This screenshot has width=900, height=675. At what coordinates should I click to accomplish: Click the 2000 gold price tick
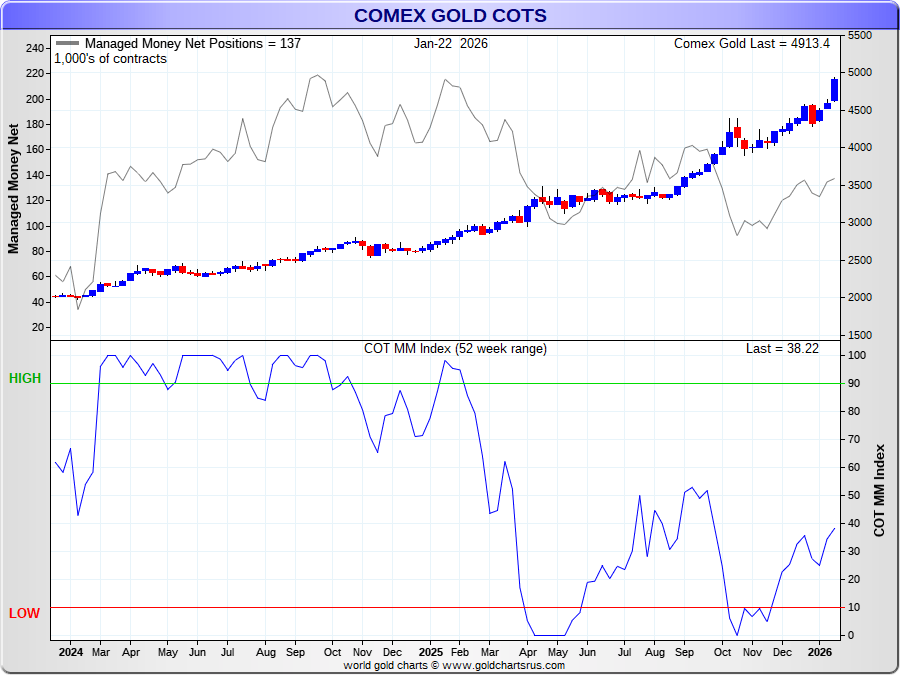(x=860, y=298)
